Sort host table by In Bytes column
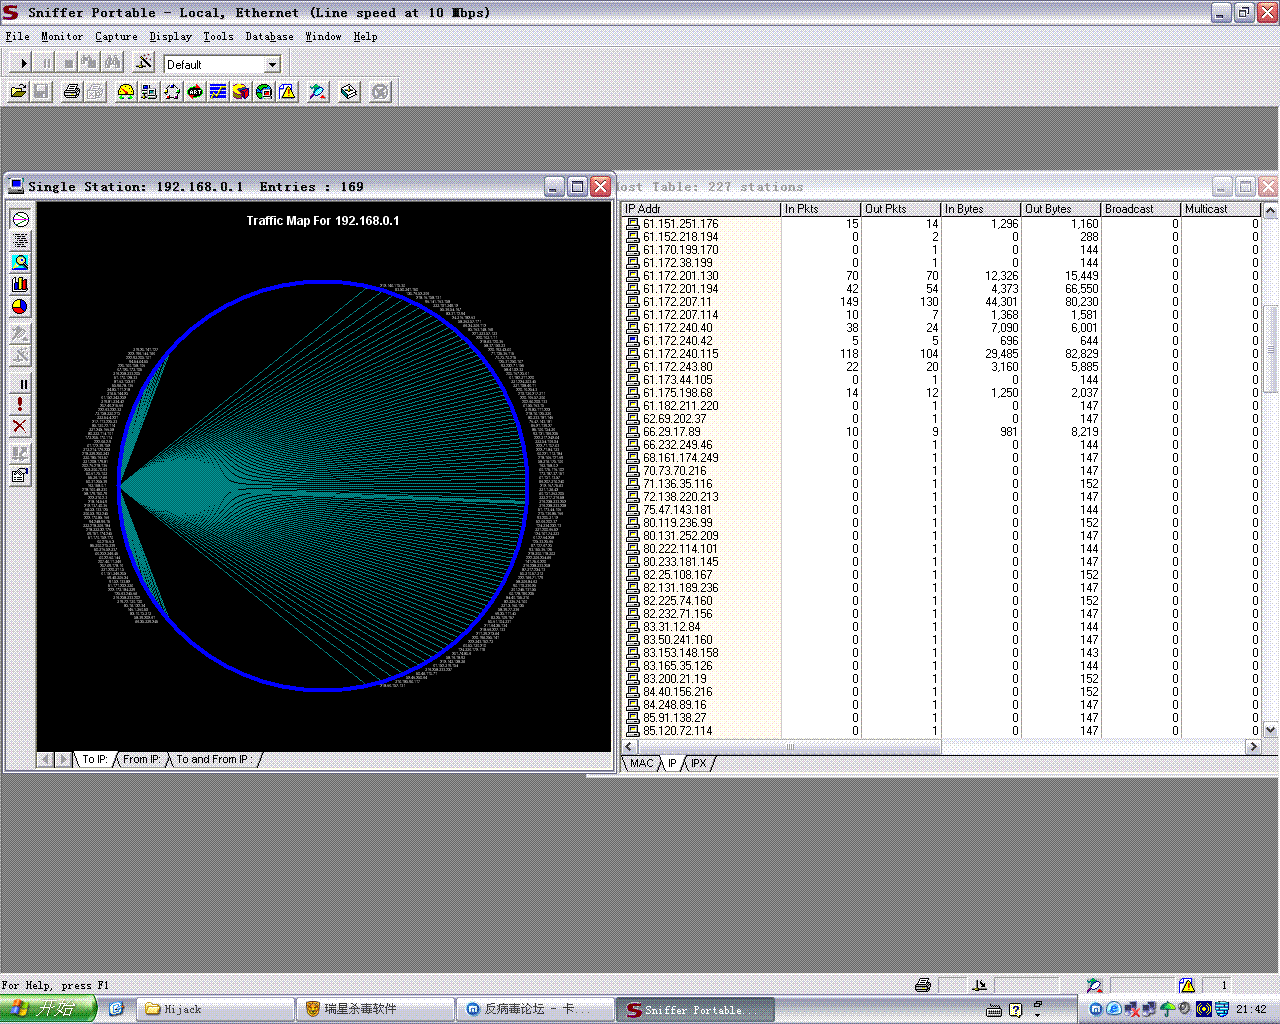The image size is (1280, 1024). [x=979, y=209]
